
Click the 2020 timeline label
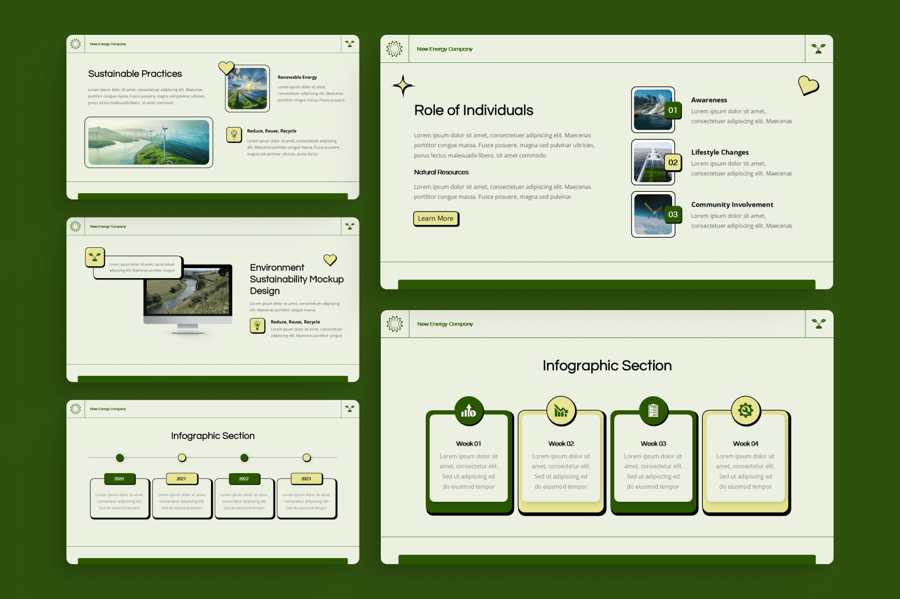pos(120,479)
